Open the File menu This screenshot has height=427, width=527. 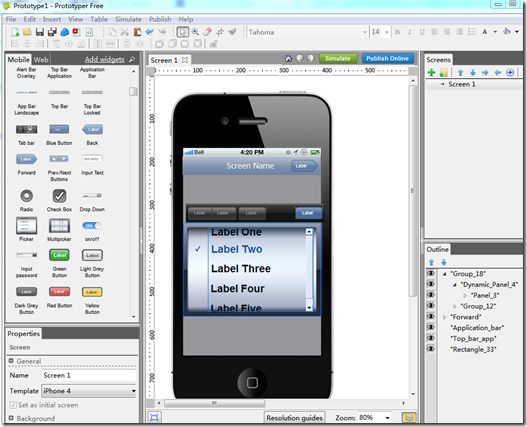pyautogui.click(x=11, y=19)
